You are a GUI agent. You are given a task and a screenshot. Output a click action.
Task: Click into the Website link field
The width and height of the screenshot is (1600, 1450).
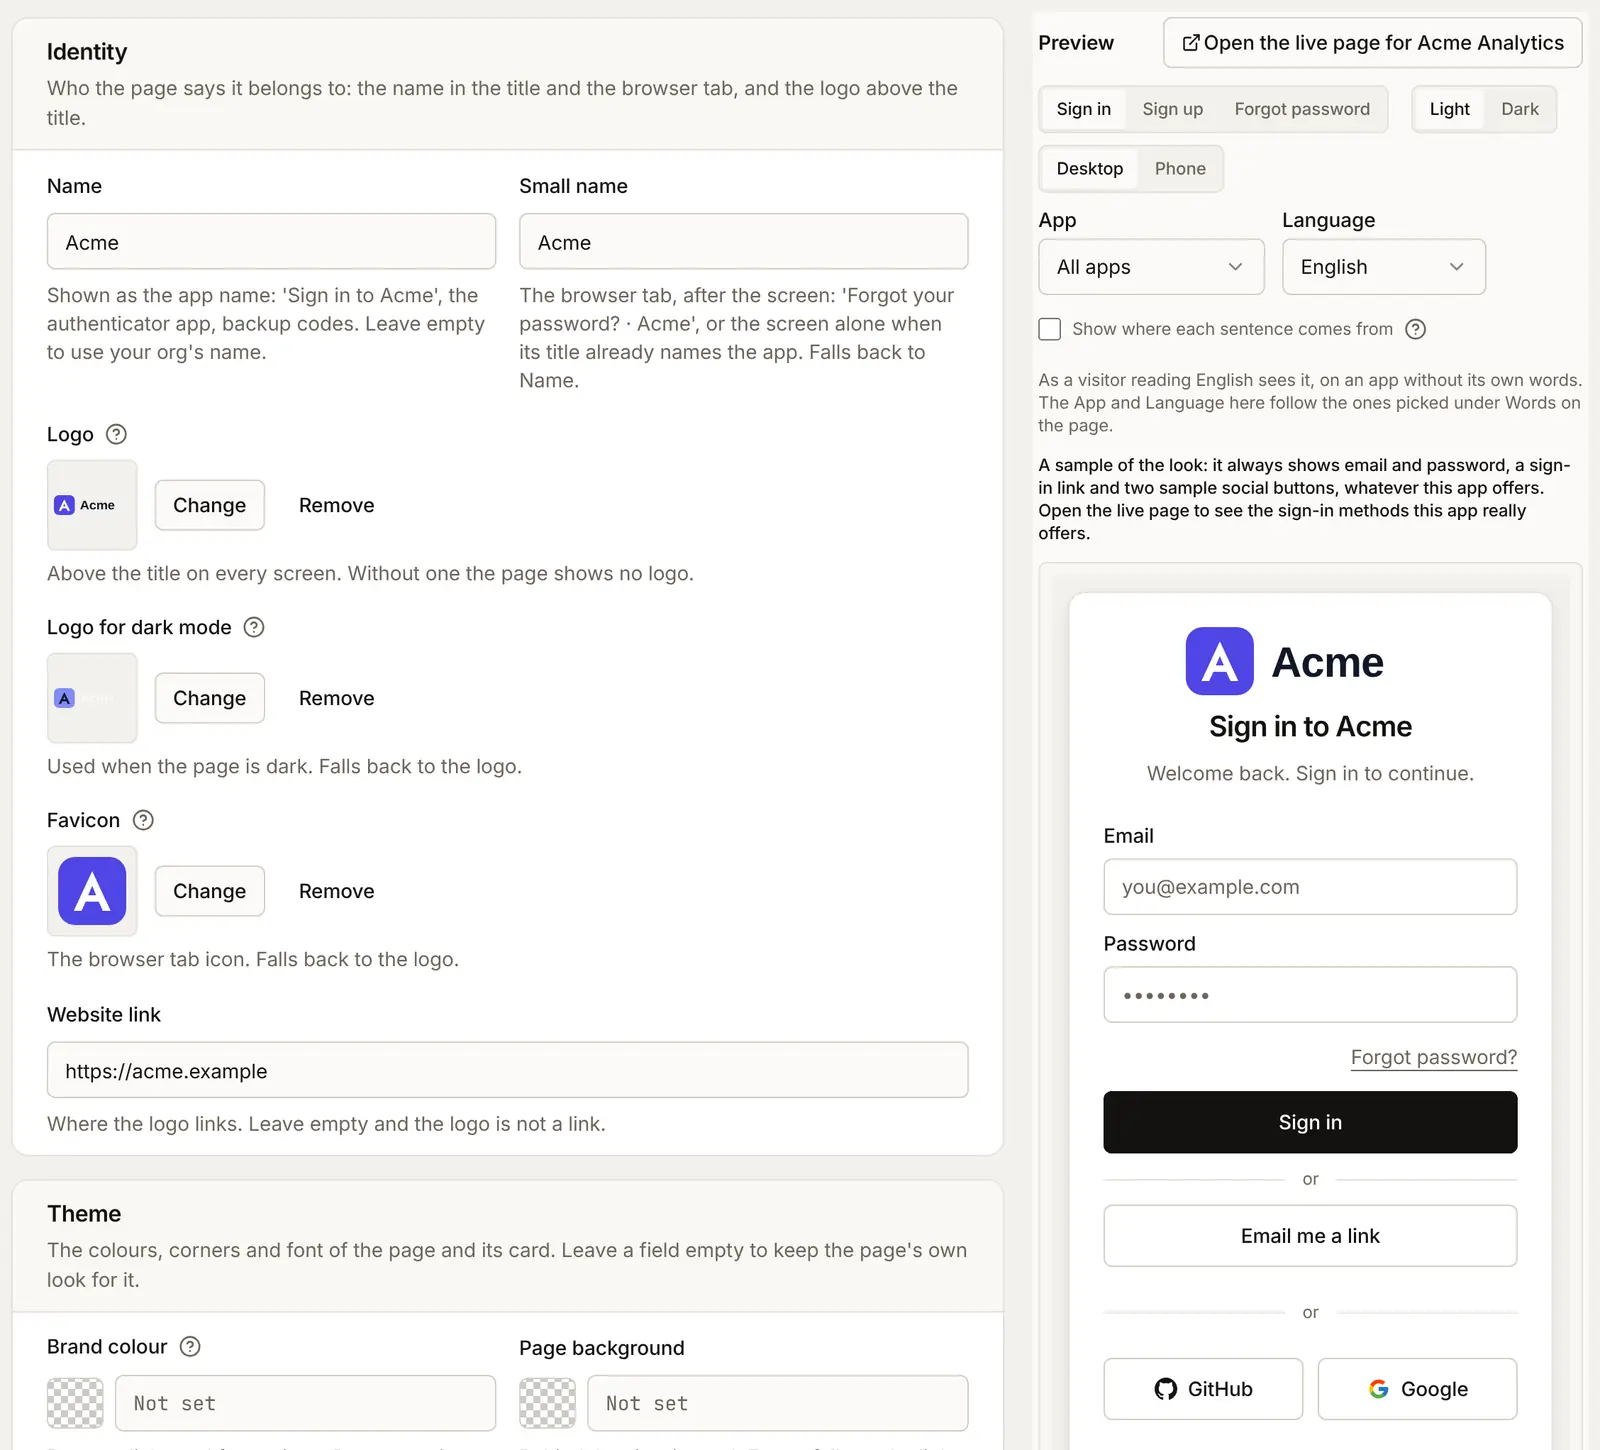(x=507, y=1070)
